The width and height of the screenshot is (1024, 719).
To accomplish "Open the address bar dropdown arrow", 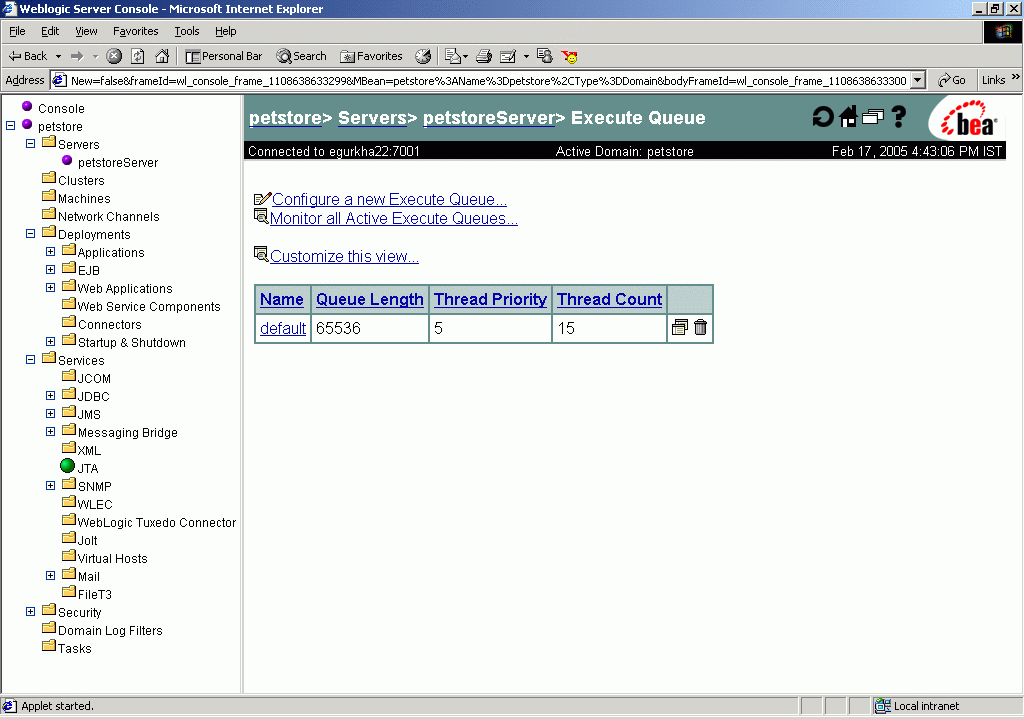I will pyautogui.click(x=918, y=80).
